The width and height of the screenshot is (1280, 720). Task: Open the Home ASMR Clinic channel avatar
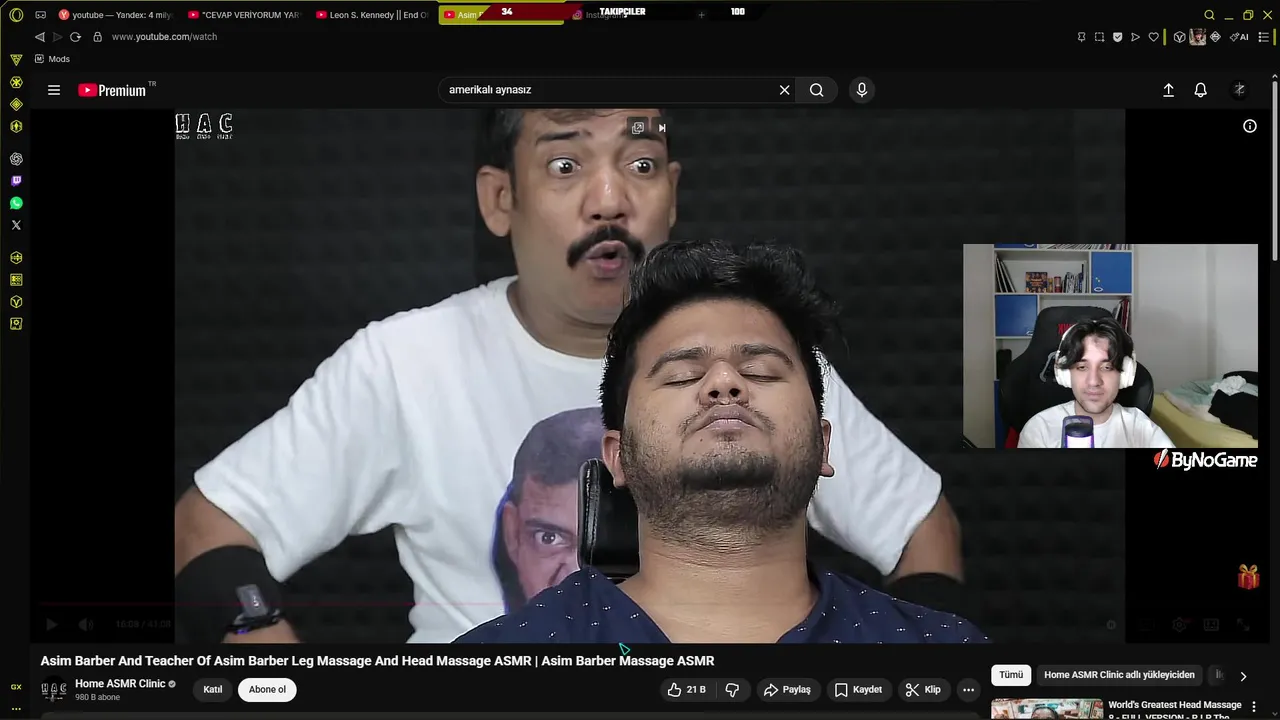click(x=53, y=690)
